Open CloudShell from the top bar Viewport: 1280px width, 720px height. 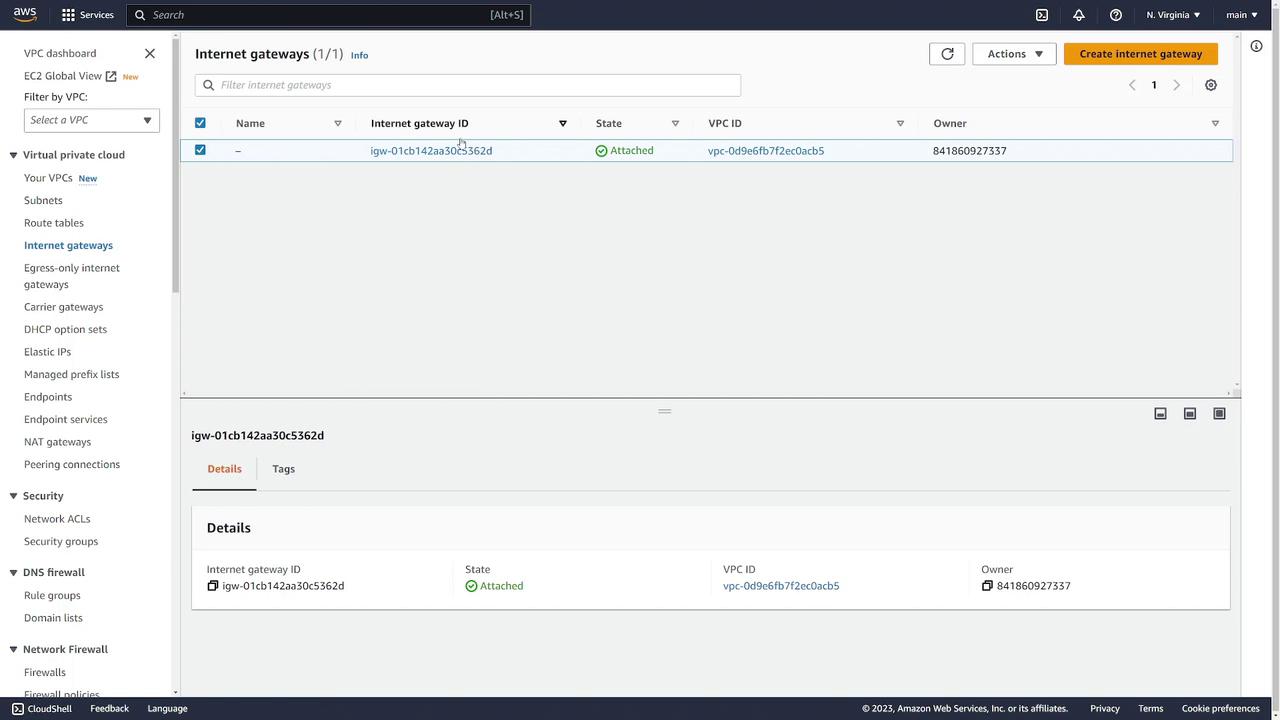coord(1042,15)
